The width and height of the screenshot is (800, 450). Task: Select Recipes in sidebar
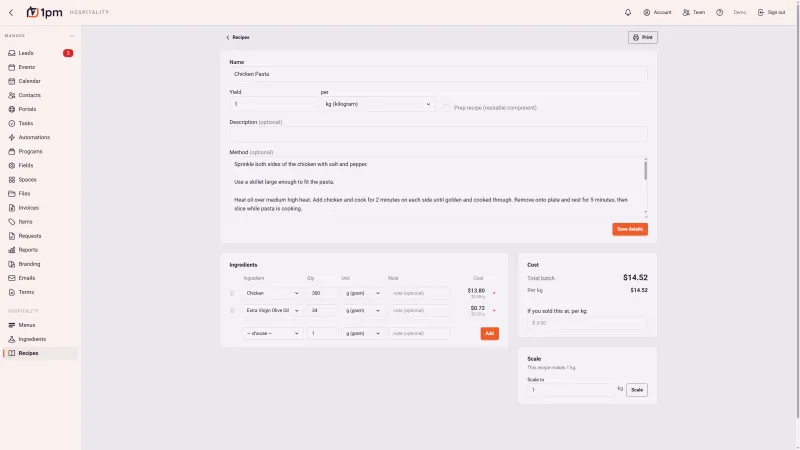coord(40,353)
